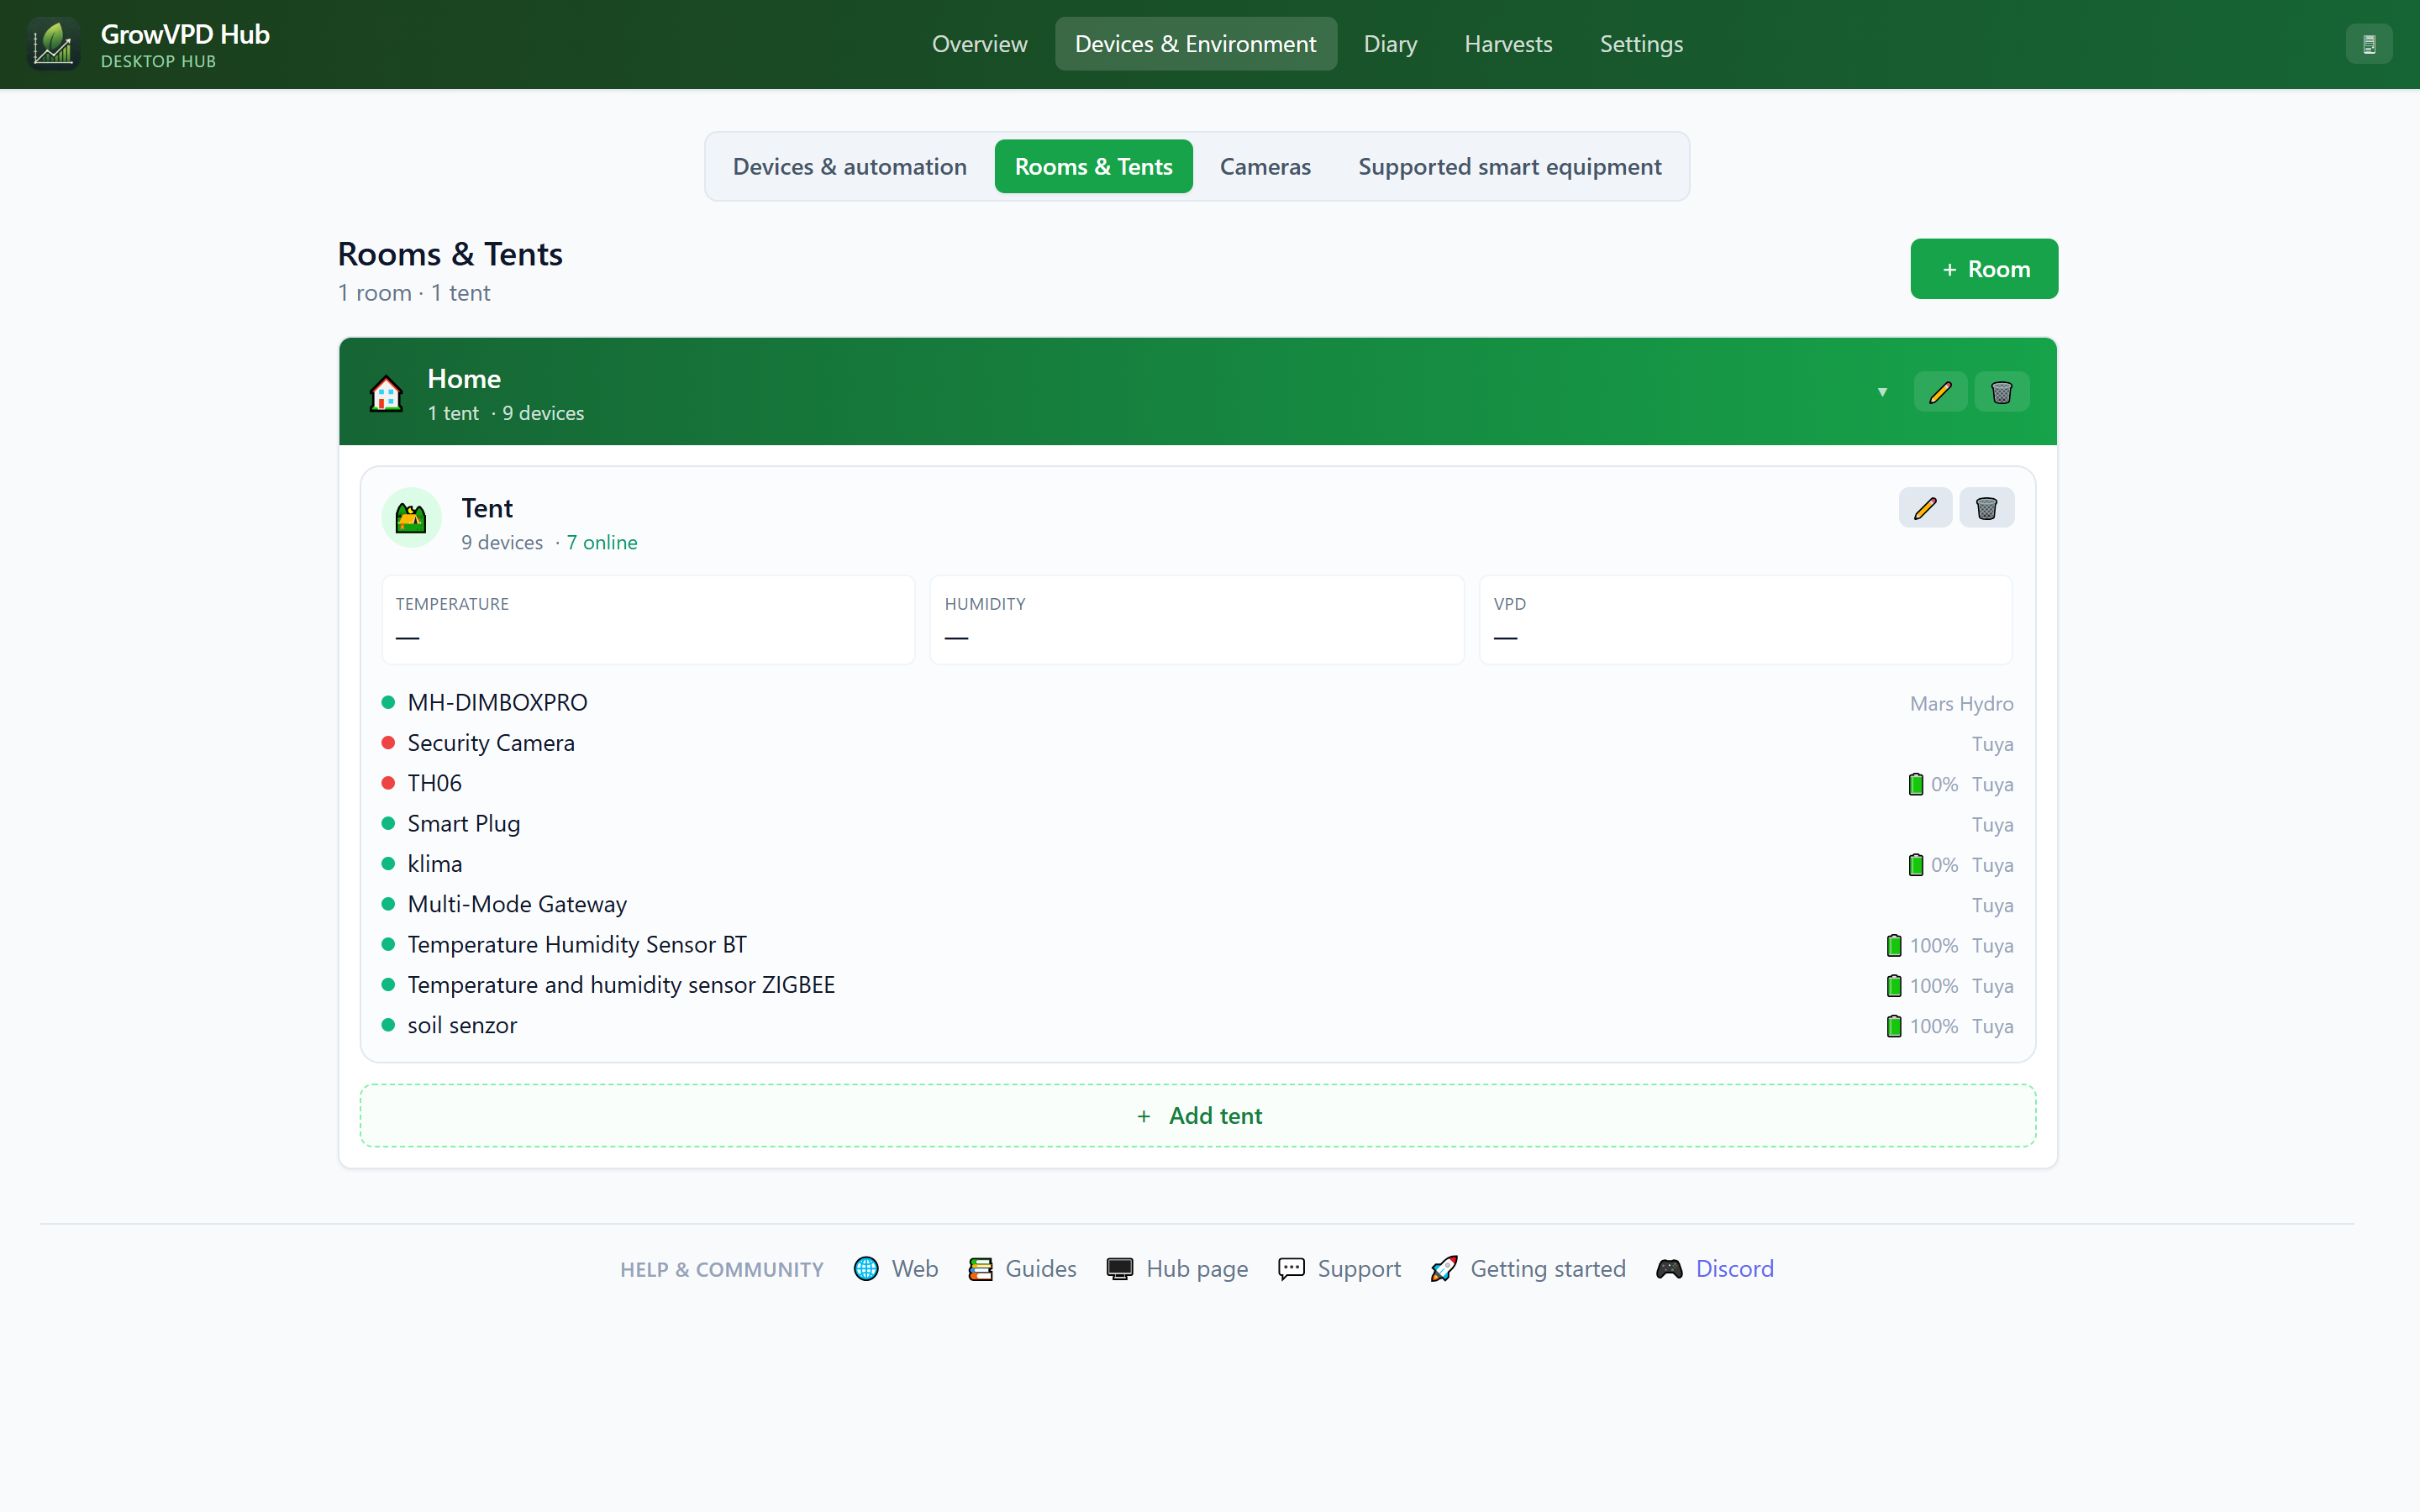
Task: Open the Hub page link
Action: pyautogui.click(x=1197, y=1269)
